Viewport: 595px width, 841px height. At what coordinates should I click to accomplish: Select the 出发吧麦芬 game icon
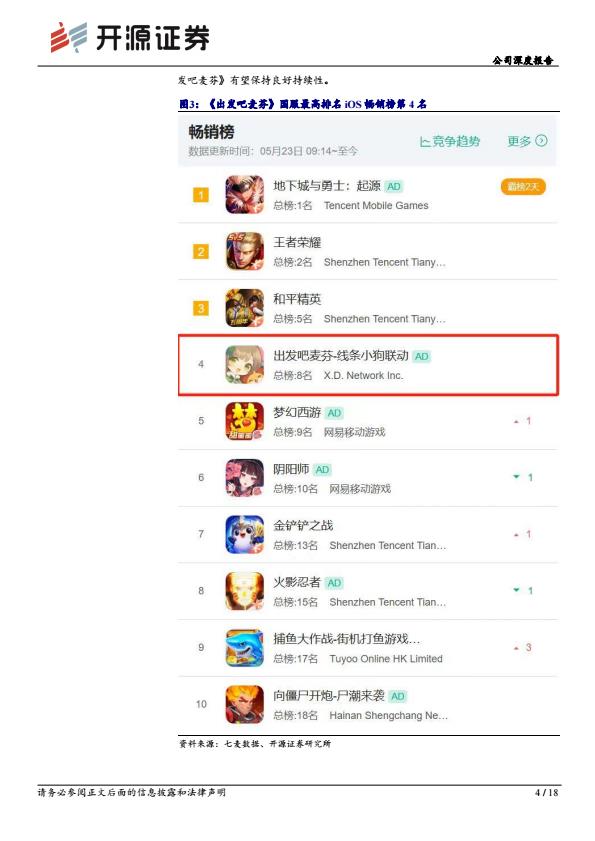click(245, 365)
